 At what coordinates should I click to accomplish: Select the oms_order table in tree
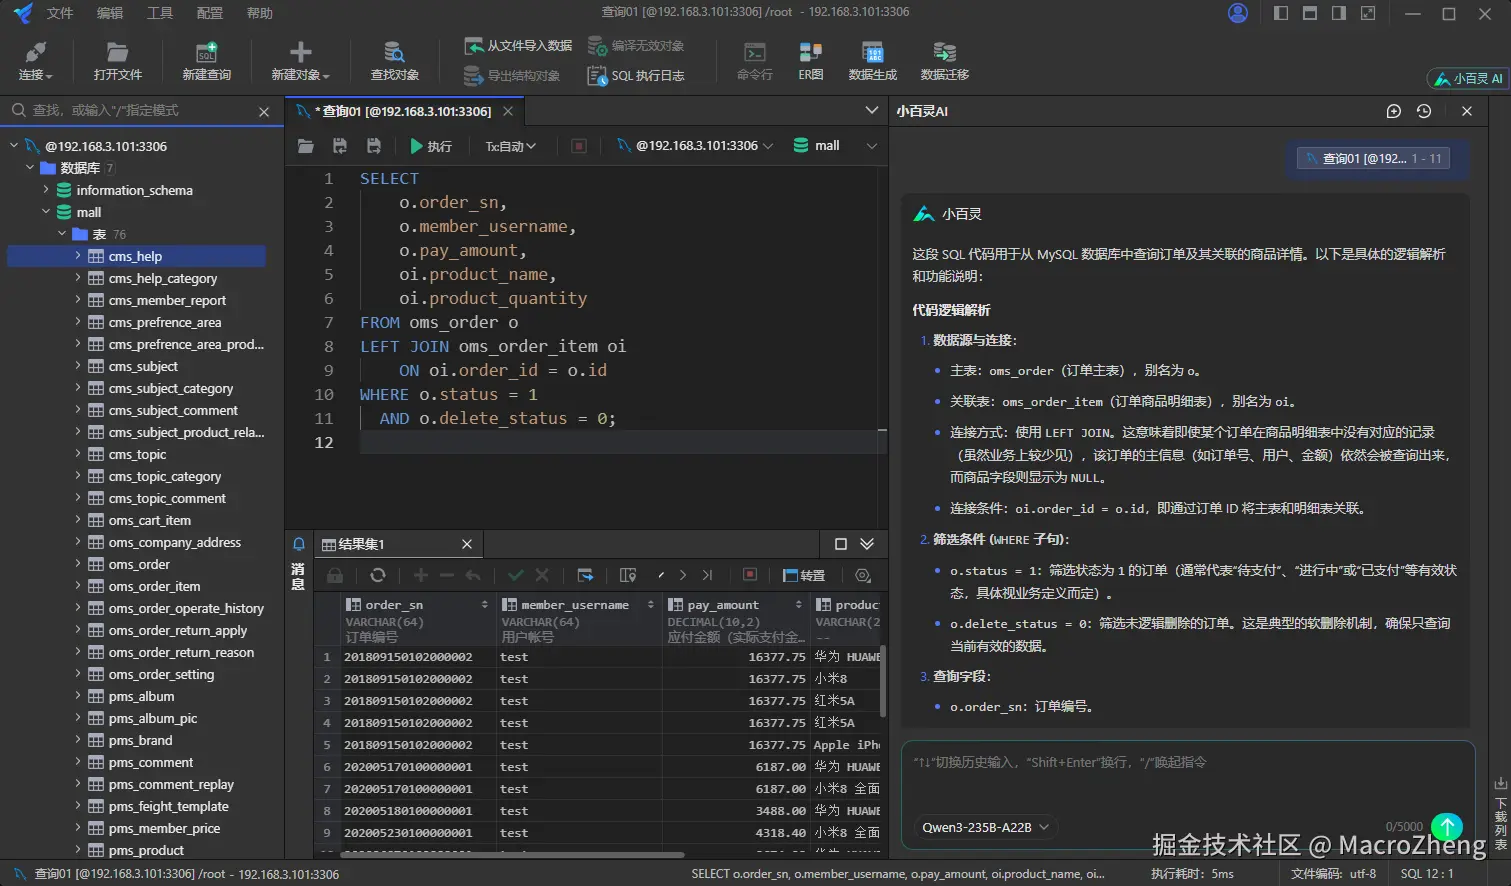click(x=139, y=564)
